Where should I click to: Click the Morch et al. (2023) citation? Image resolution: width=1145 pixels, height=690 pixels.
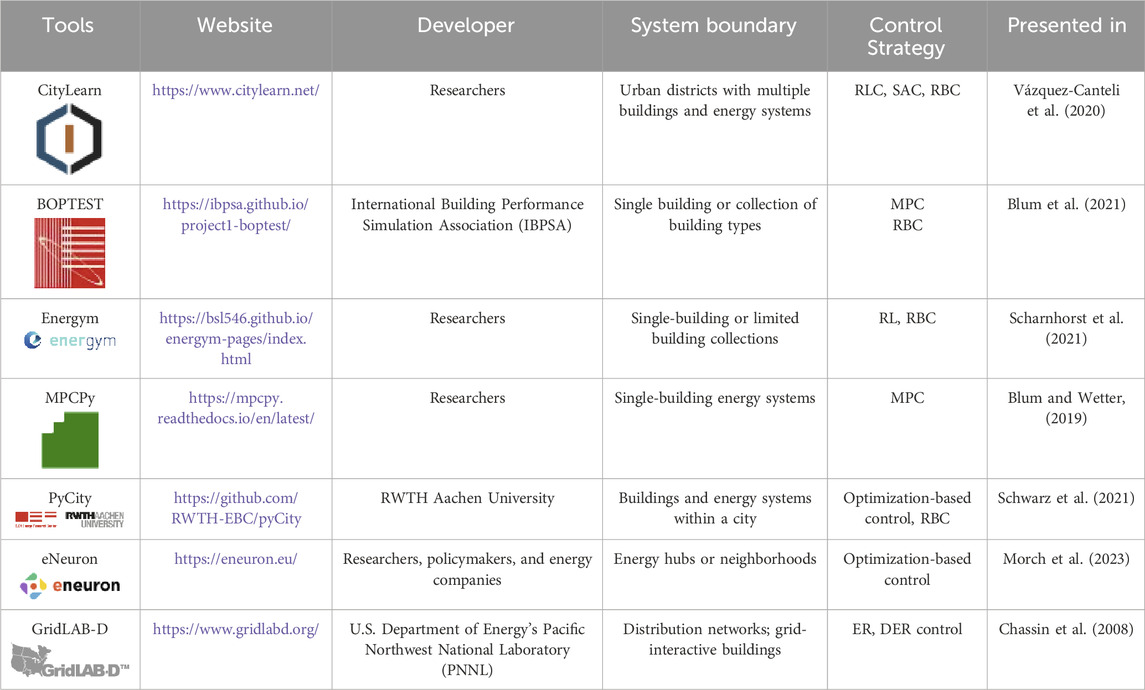(1066, 559)
